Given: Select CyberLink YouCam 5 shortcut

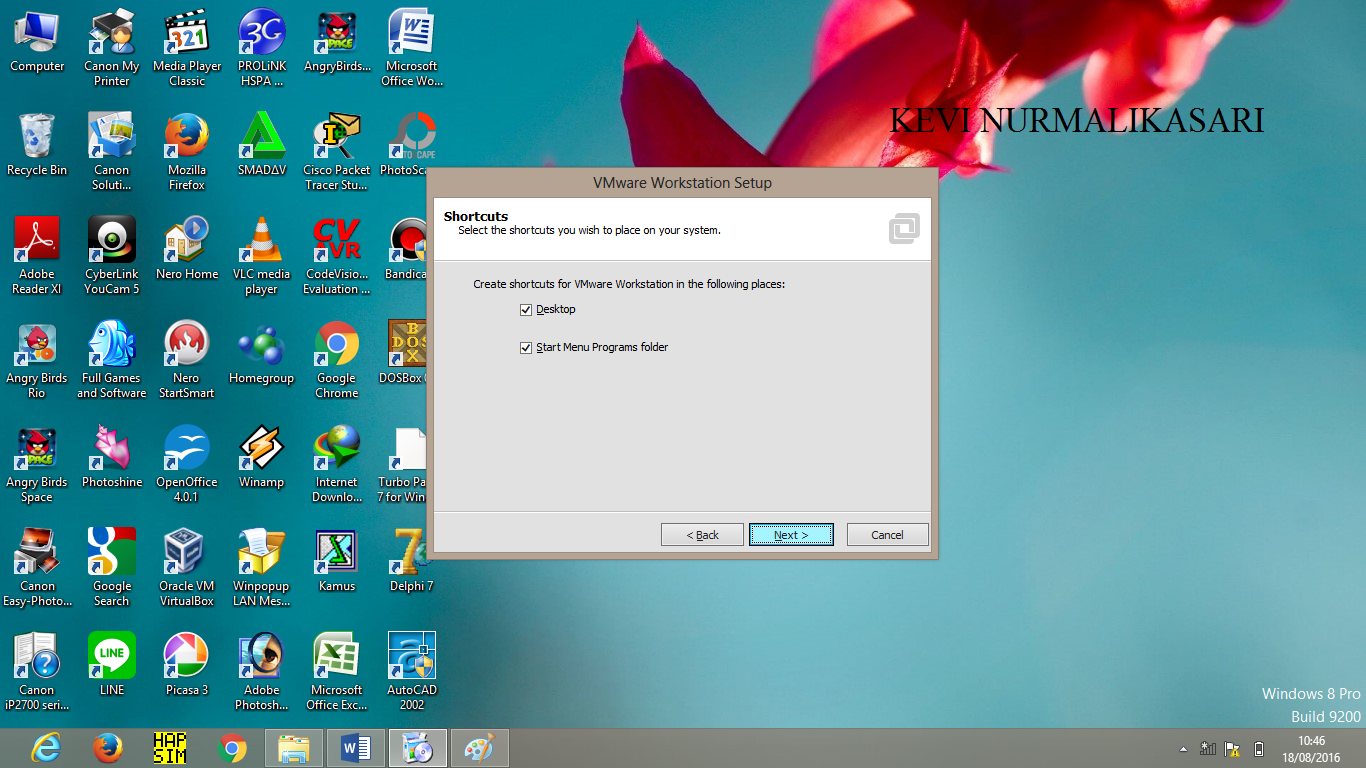Looking at the screenshot, I should 112,256.
